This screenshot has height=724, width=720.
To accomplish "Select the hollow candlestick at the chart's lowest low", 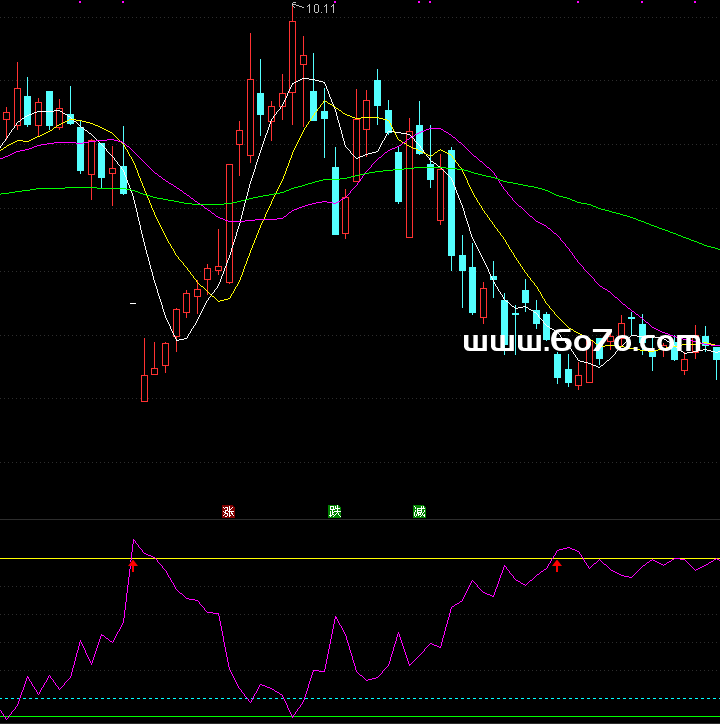I will 144,387.
